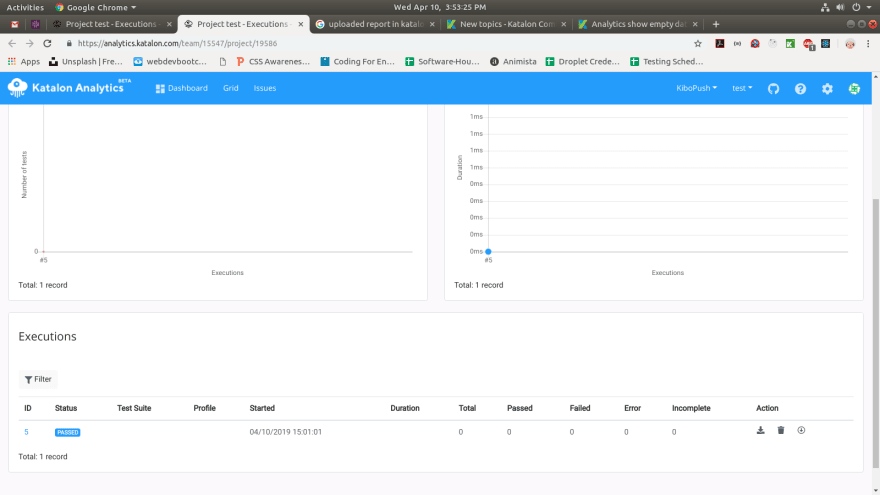Expand the KiboPush team dropdown
This screenshot has width=880, height=495.
[696, 88]
